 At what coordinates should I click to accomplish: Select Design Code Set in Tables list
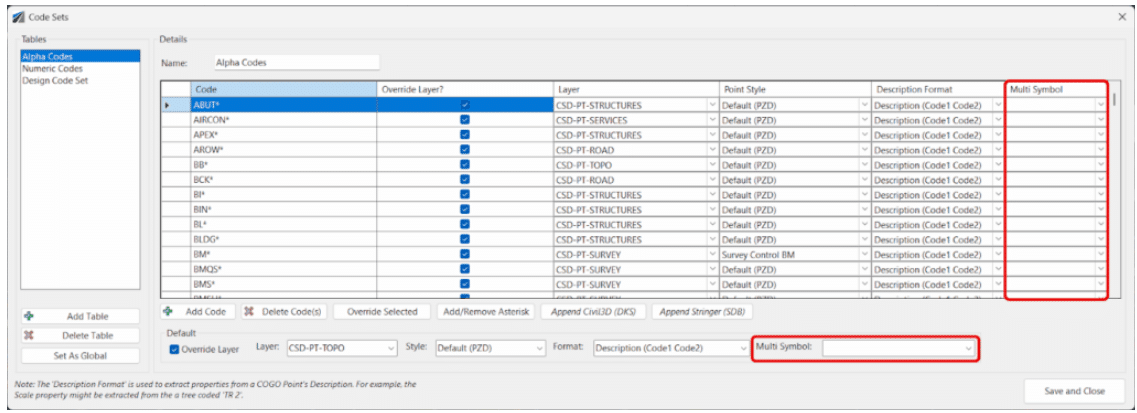point(80,80)
